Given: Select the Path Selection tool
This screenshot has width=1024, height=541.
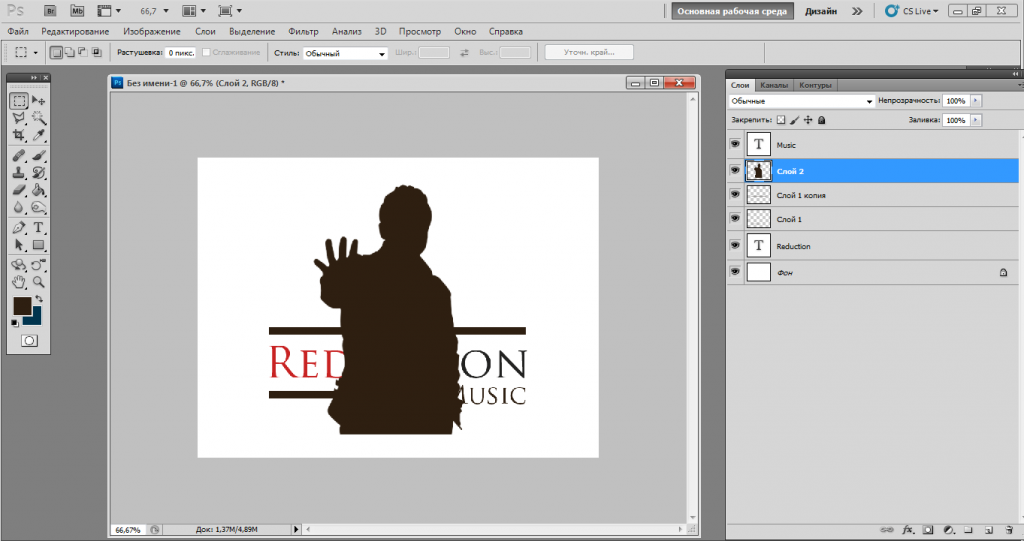Looking at the screenshot, I should click(x=19, y=245).
